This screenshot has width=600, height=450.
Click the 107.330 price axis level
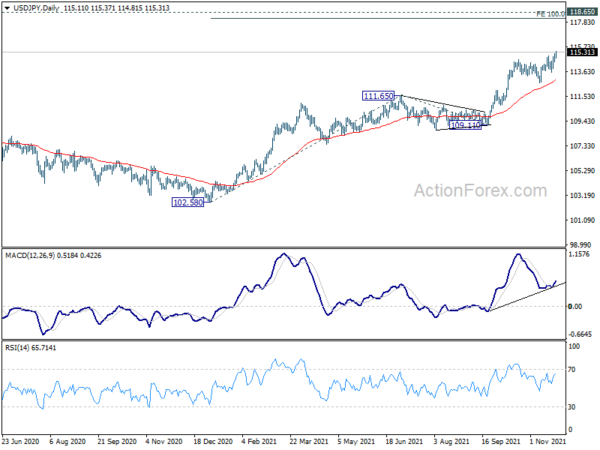[x=582, y=146]
